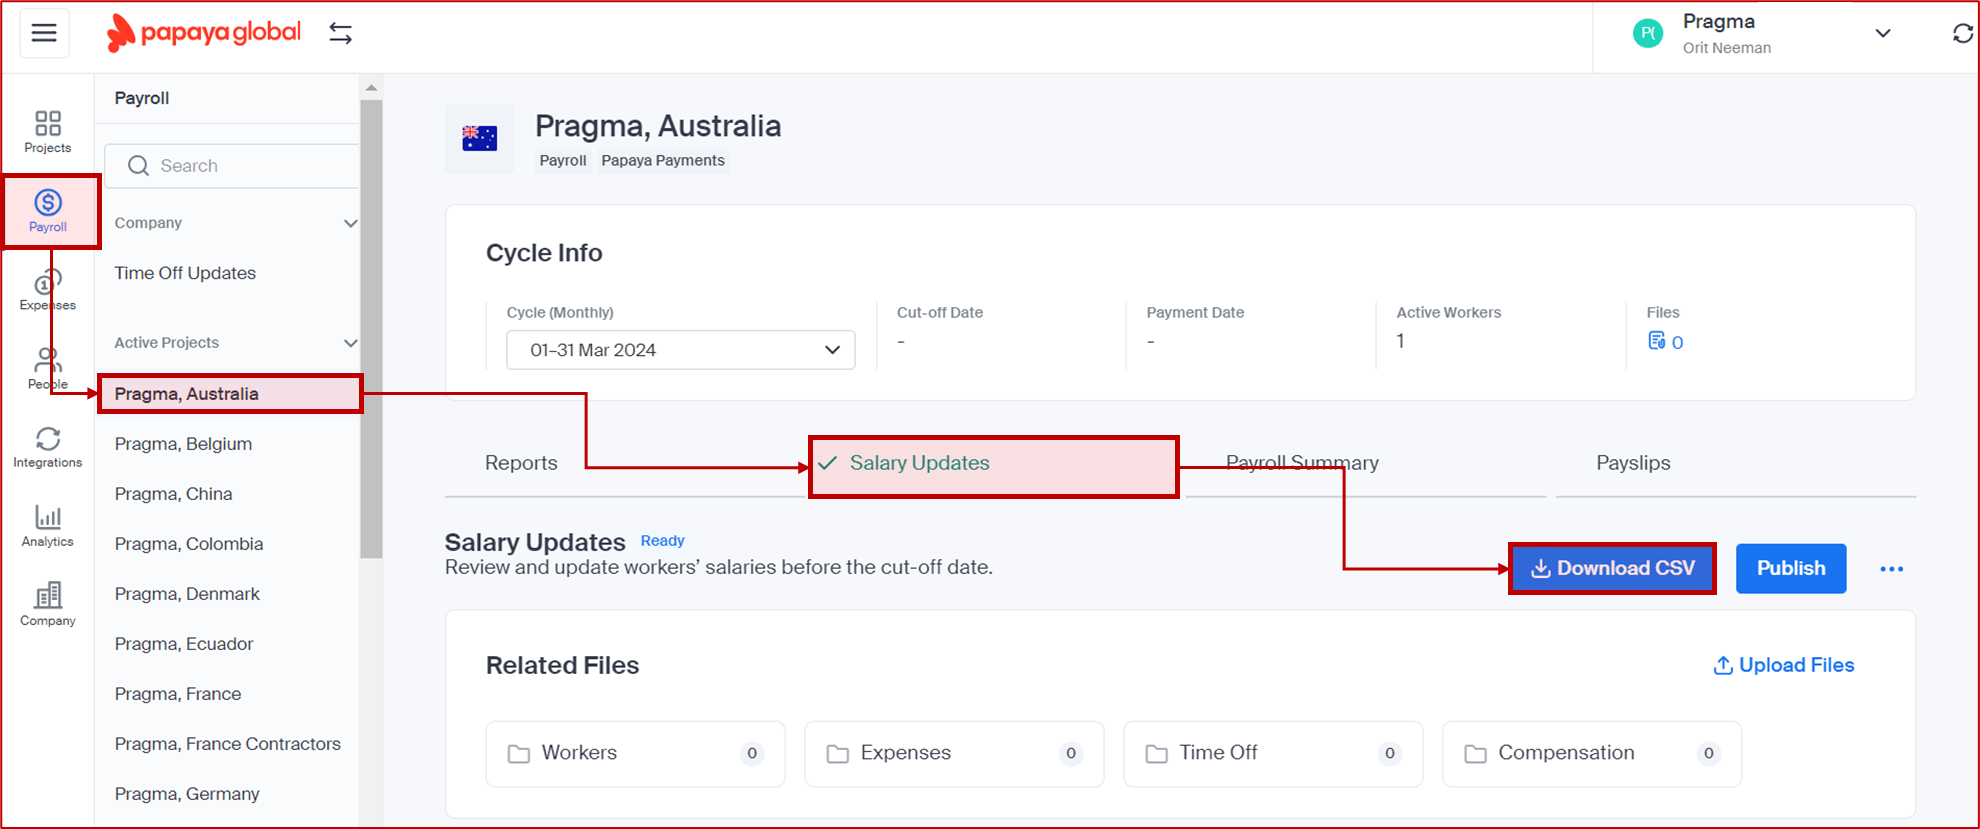Viewport: 1980px width, 829px height.
Task: Select Pragma, Belgium project
Action: (x=183, y=444)
